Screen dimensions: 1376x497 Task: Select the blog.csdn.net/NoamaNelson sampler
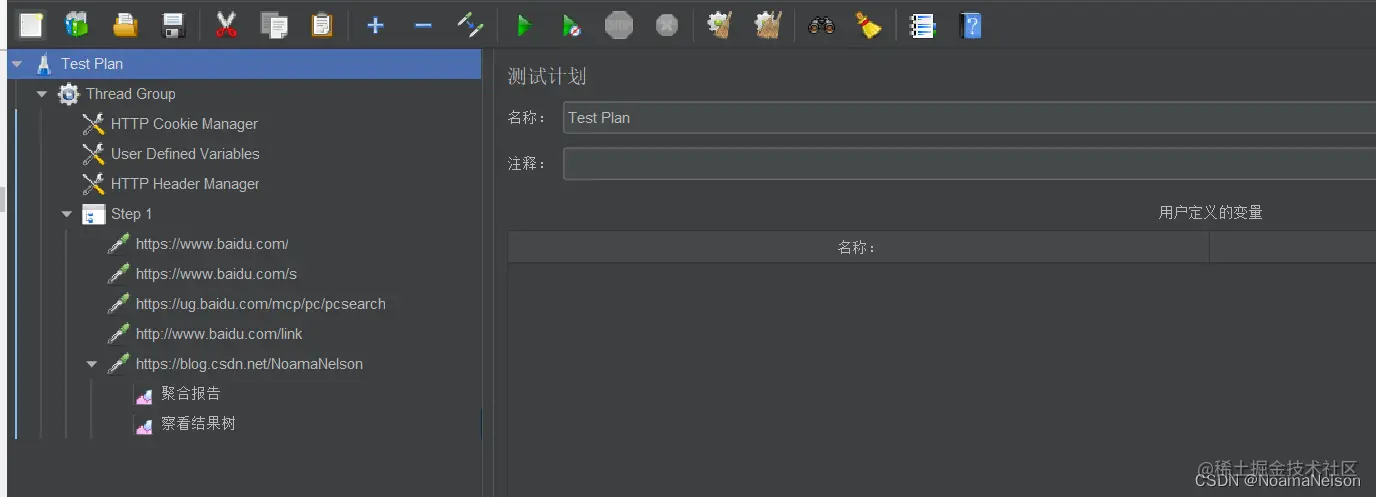tap(249, 364)
